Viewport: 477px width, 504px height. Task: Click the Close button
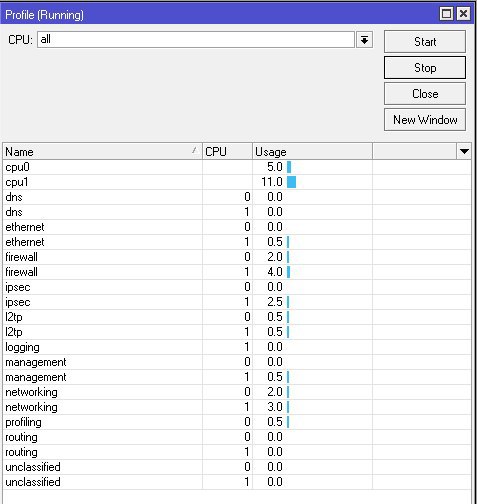point(425,94)
